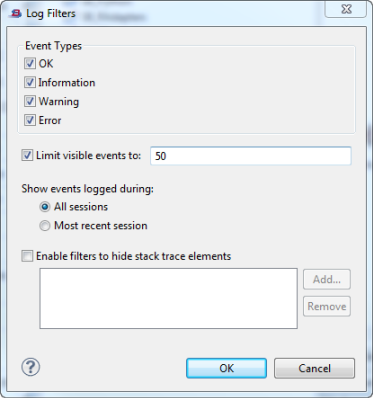Select the All sessions radio button
Image resolution: width=373 pixels, height=398 pixels.
[45, 207]
